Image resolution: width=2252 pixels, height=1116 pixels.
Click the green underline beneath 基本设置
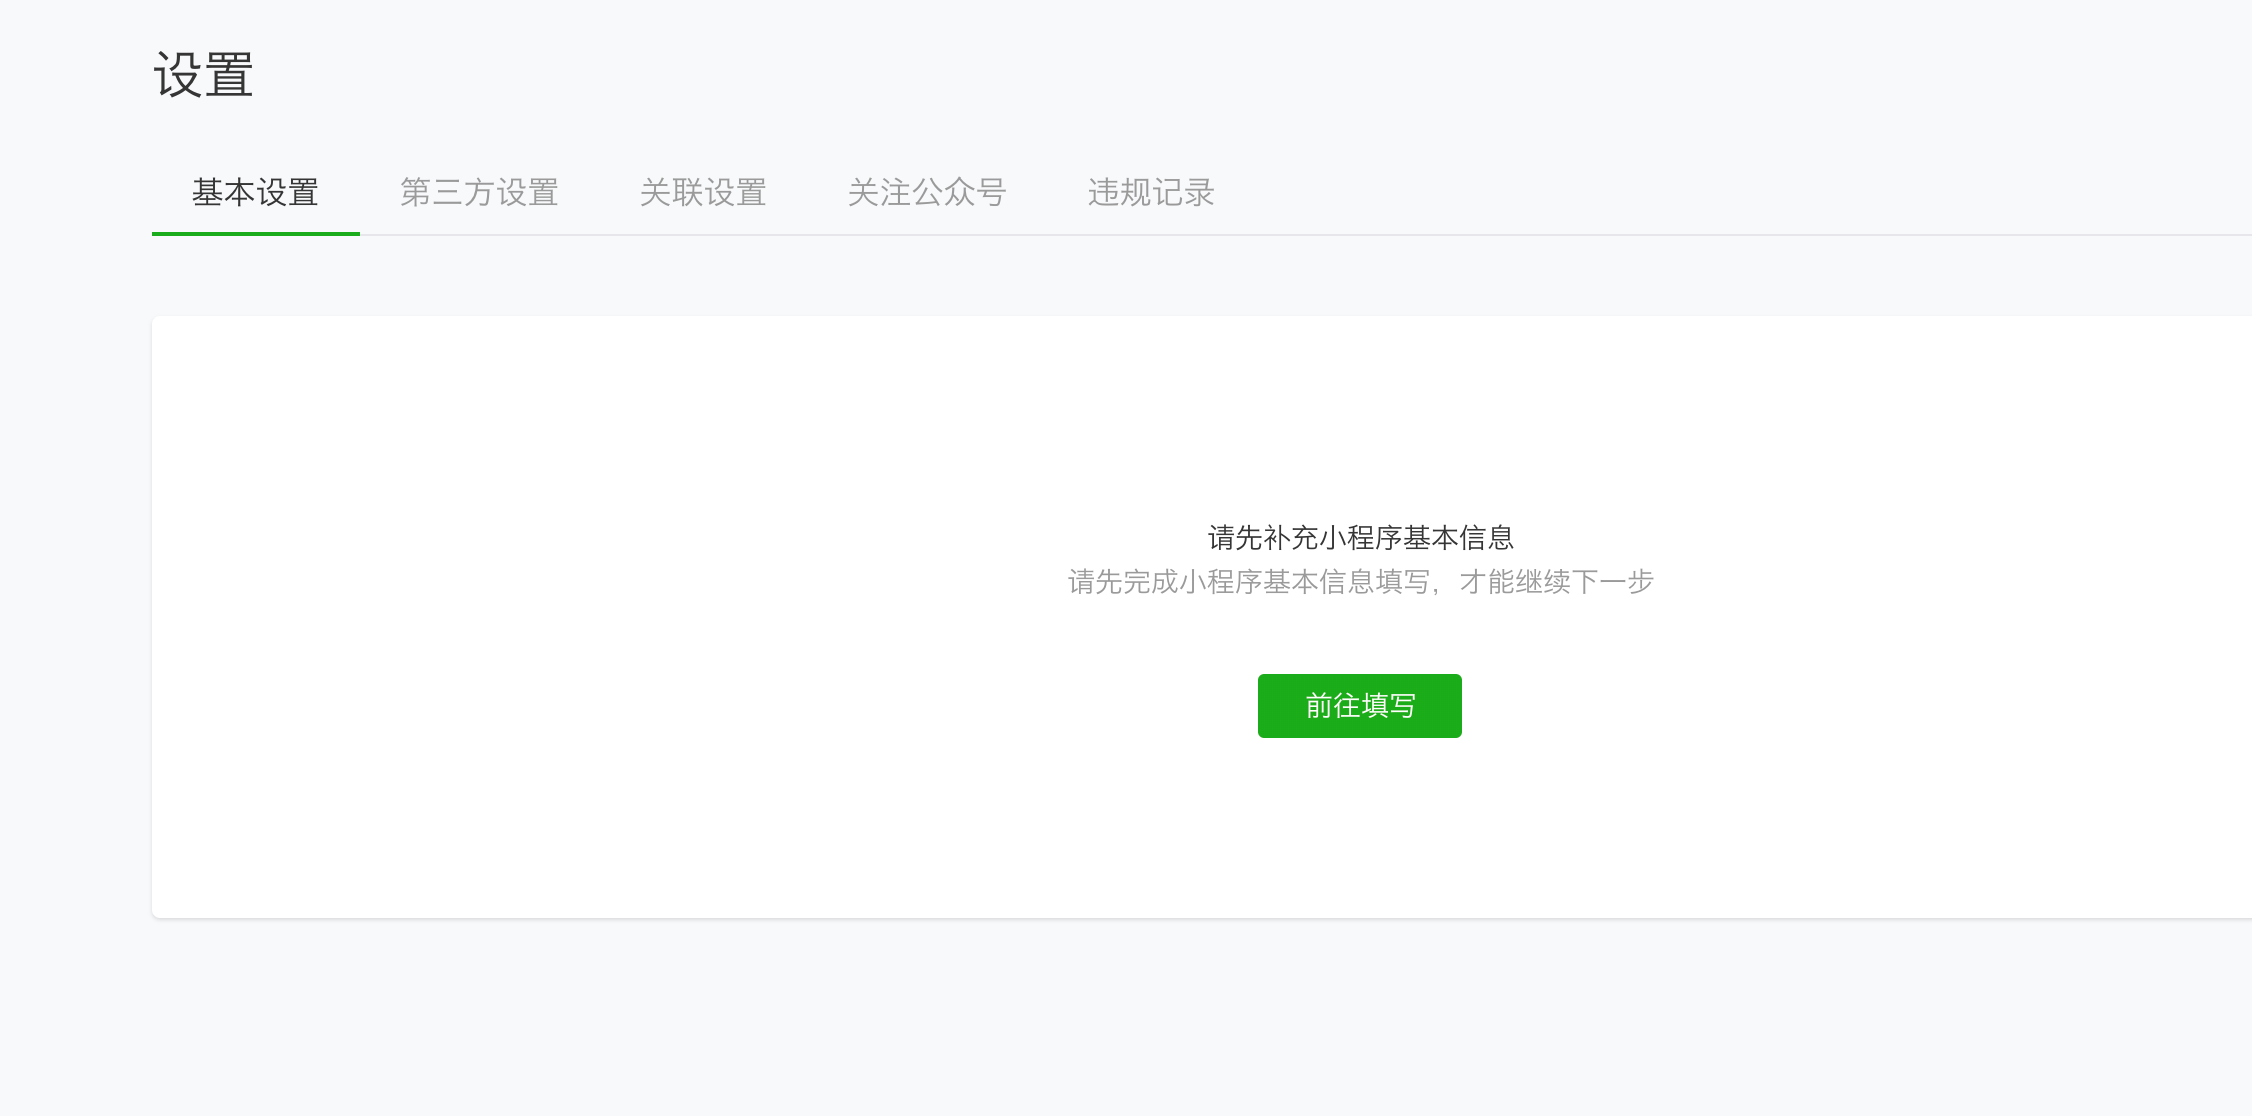coord(256,234)
